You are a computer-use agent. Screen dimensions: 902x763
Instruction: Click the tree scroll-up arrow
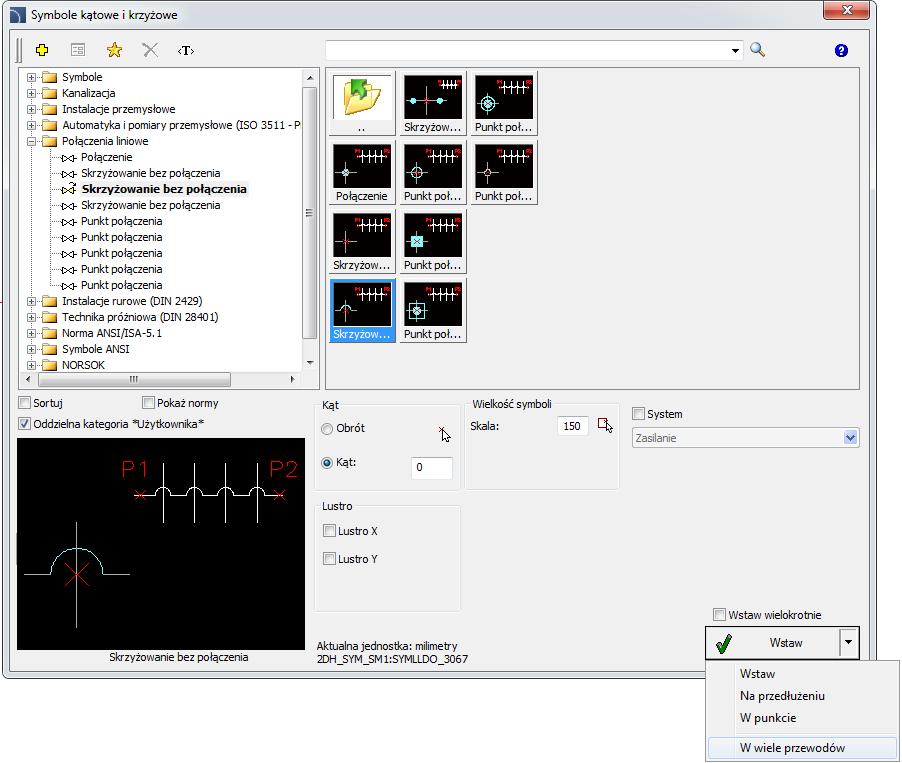[310, 78]
